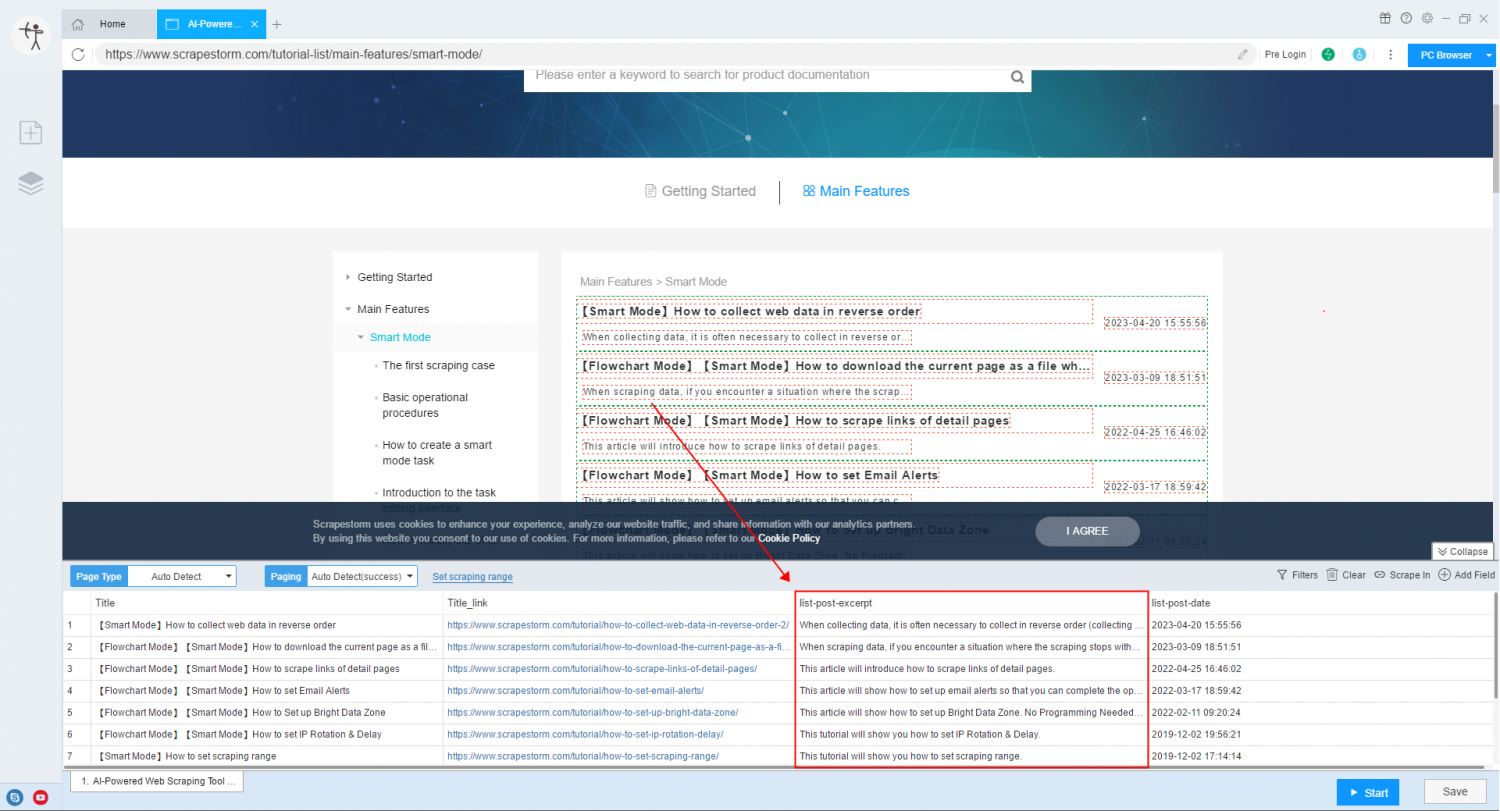Open article 'How to collect web data in reverse order'
Image resolution: width=1500 pixels, height=811 pixels.
click(x=750, y=312)
